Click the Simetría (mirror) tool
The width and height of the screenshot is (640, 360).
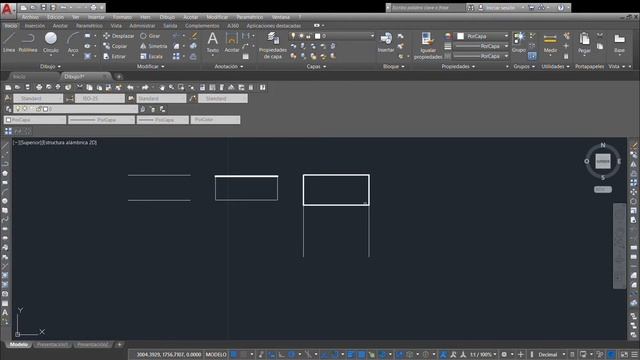point(153,46)
